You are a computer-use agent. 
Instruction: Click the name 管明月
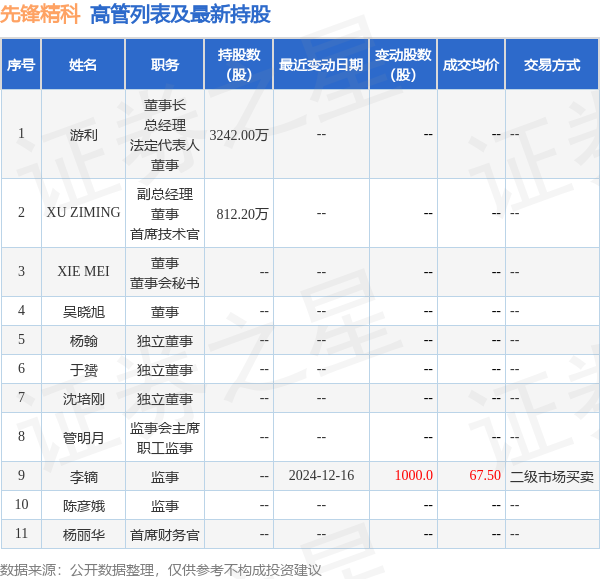coord(83,437)
